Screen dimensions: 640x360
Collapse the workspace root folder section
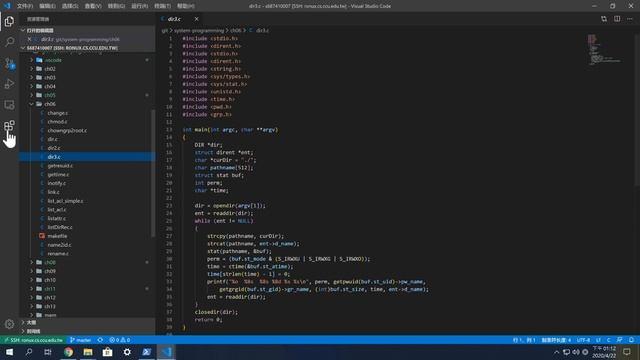click(x=87, y=48)
